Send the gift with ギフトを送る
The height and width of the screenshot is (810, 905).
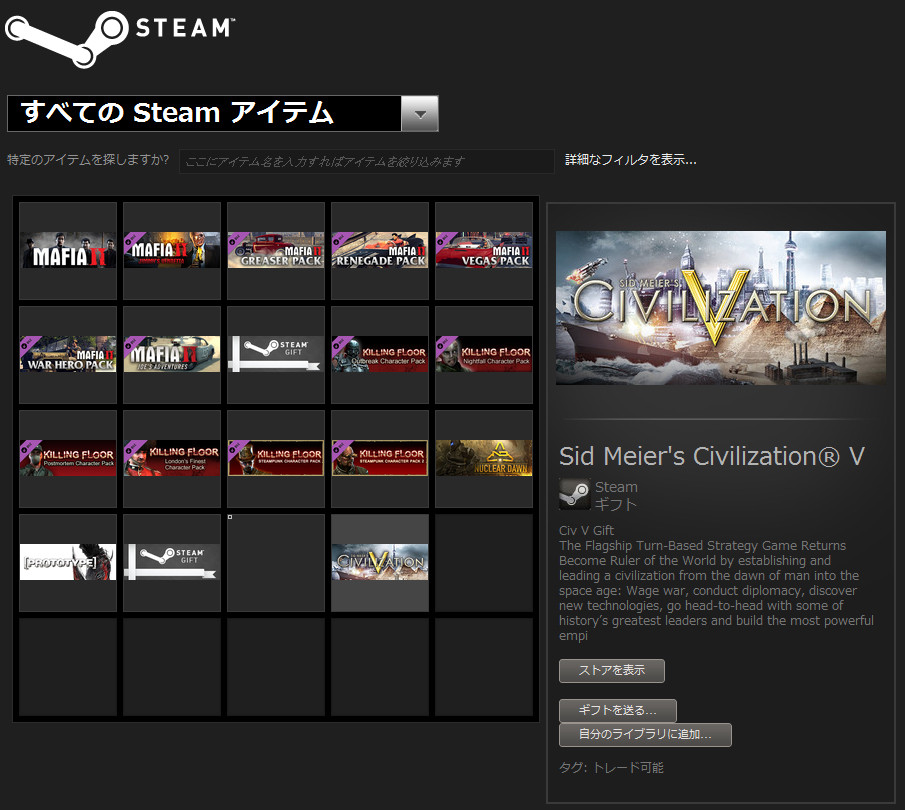618,711
